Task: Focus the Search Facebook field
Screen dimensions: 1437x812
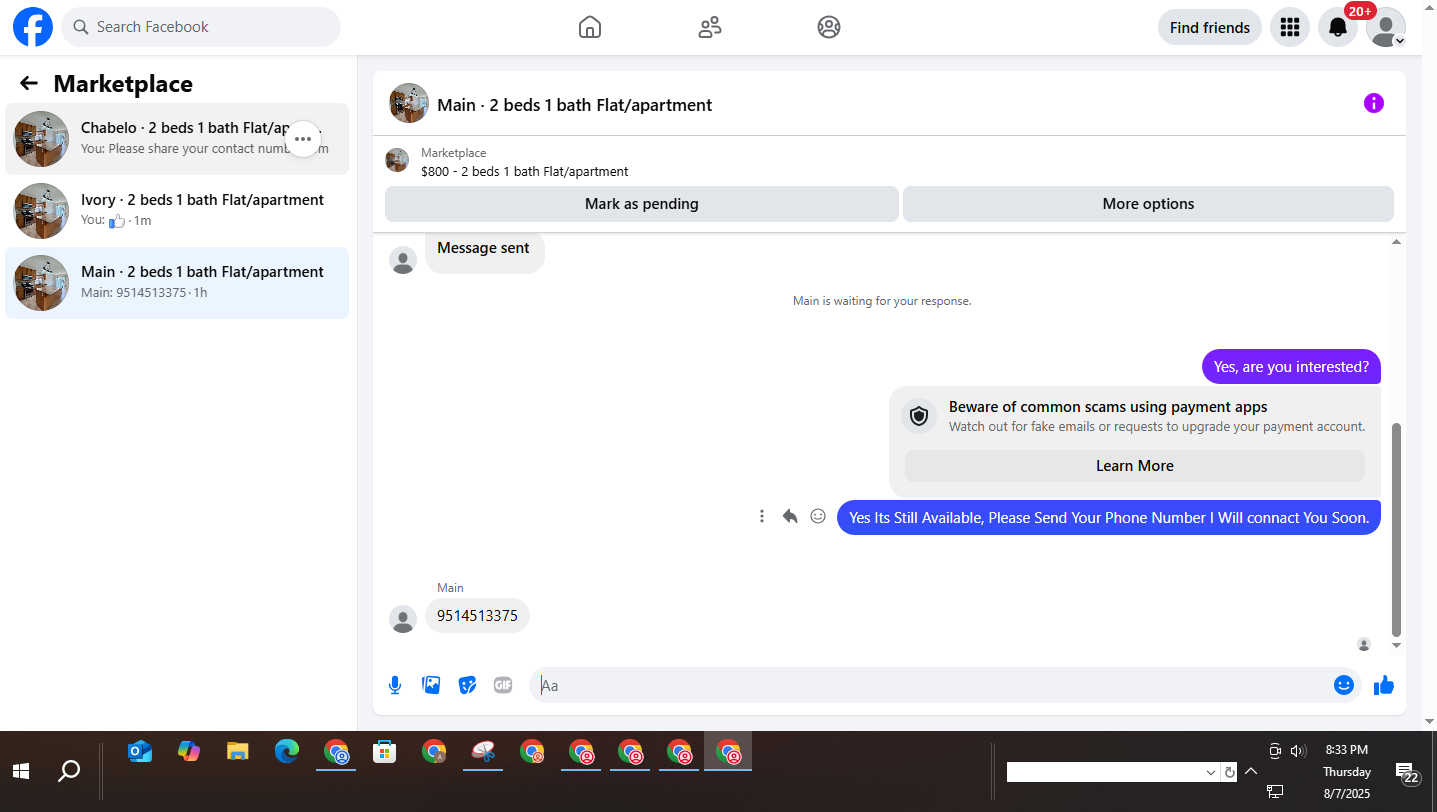Action: tap(201, 27)
